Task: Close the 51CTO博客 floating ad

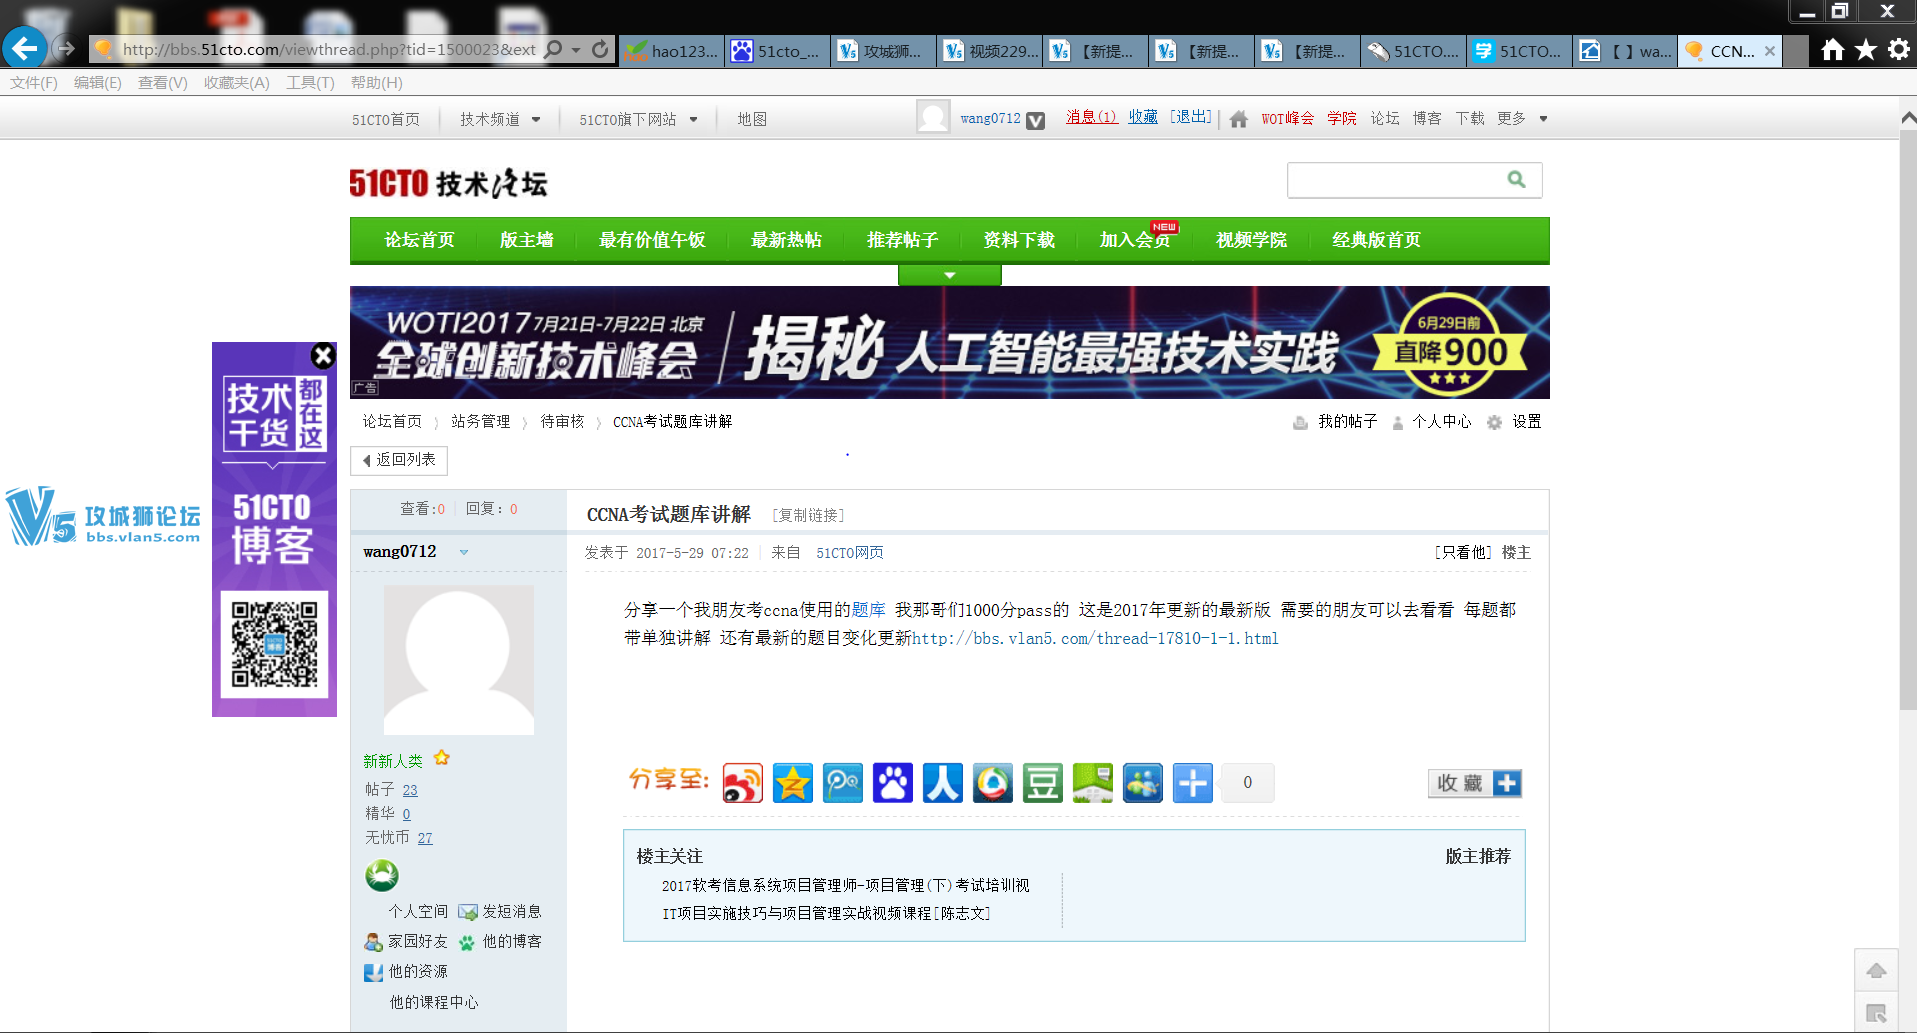Action: coord(322,356)
